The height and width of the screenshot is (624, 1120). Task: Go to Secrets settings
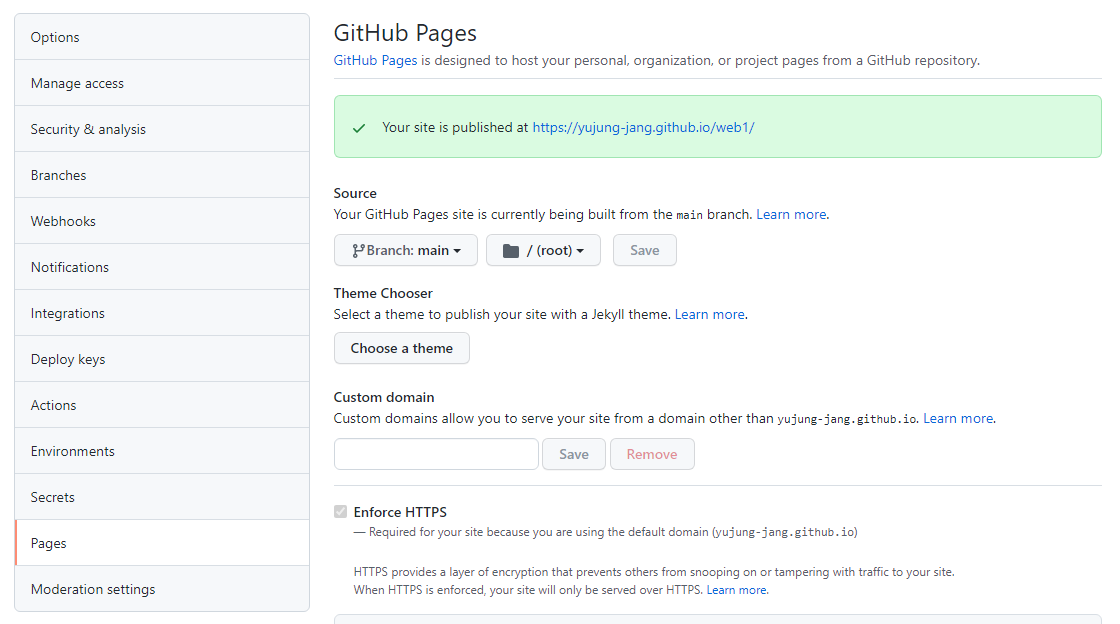pyautogui.click(x=162, y=497)
